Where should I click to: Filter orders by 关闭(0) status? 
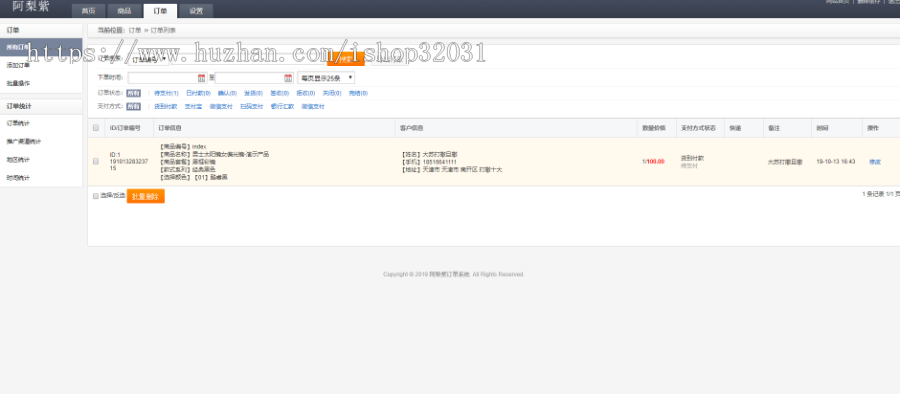coord(332,93)
